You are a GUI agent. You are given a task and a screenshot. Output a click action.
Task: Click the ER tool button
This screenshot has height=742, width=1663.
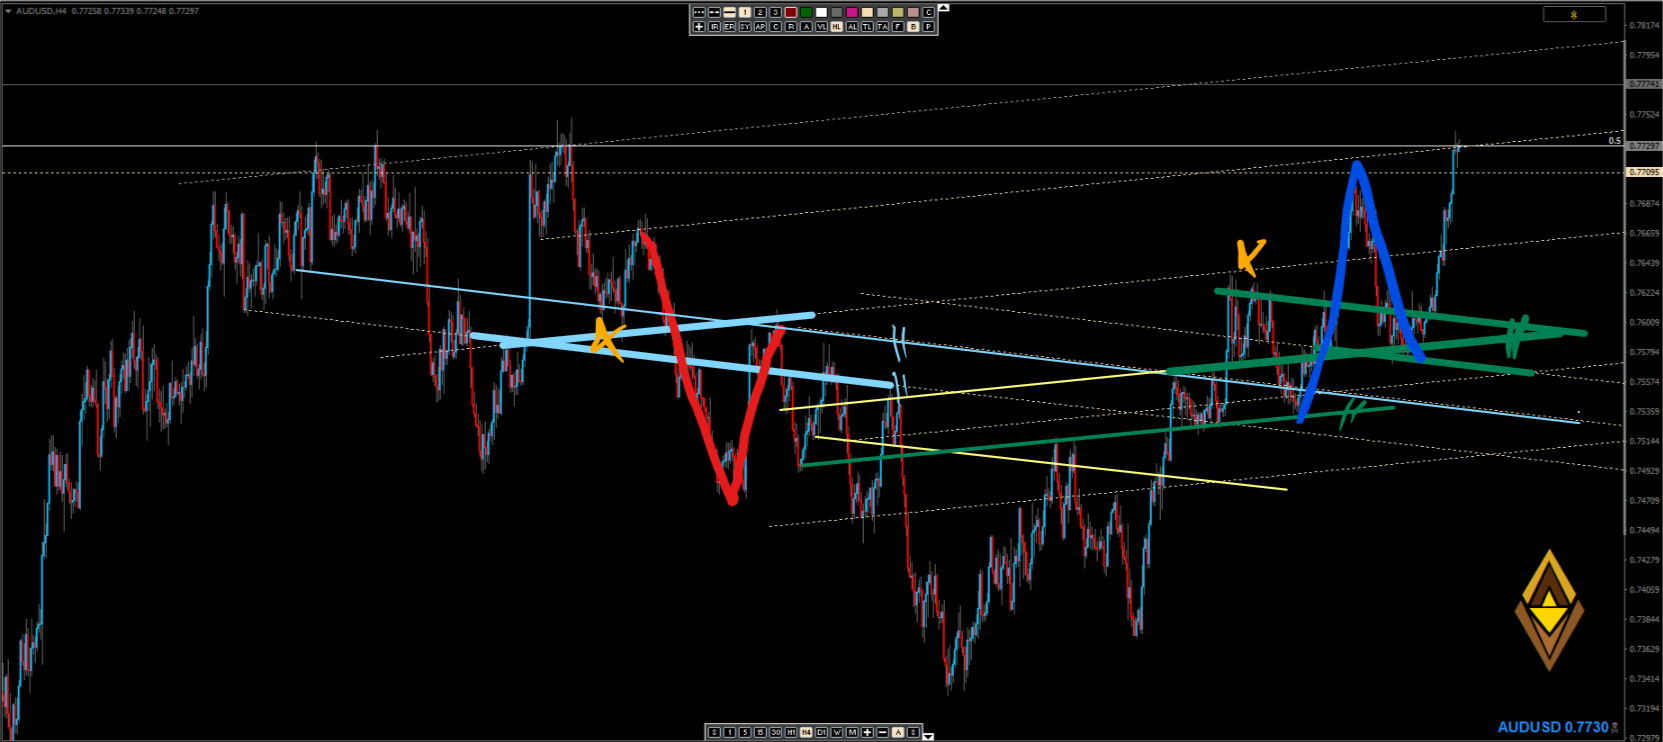click(x=729, y=27)
